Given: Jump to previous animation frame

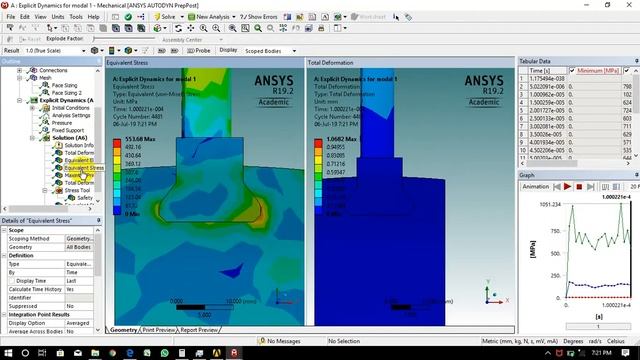Looking at the screenshot, I should pos(556,187).
